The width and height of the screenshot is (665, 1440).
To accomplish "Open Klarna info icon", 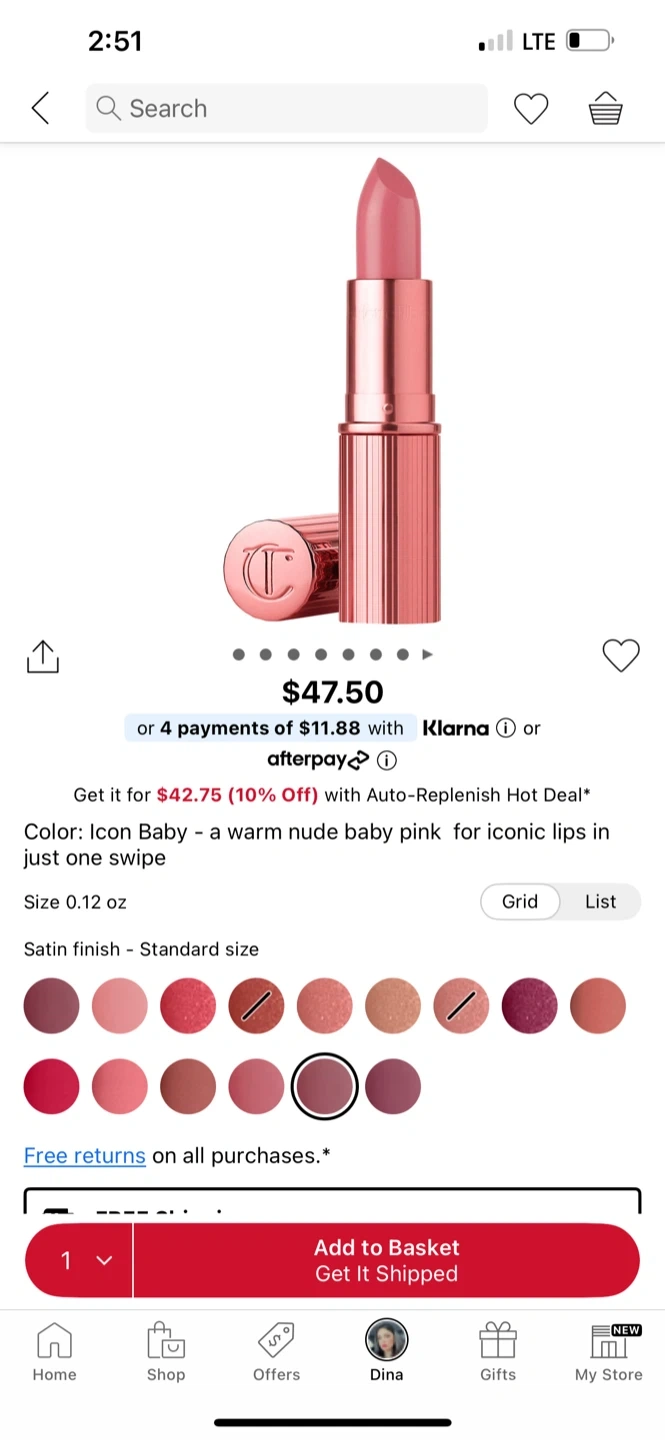I will click(506, 728).
